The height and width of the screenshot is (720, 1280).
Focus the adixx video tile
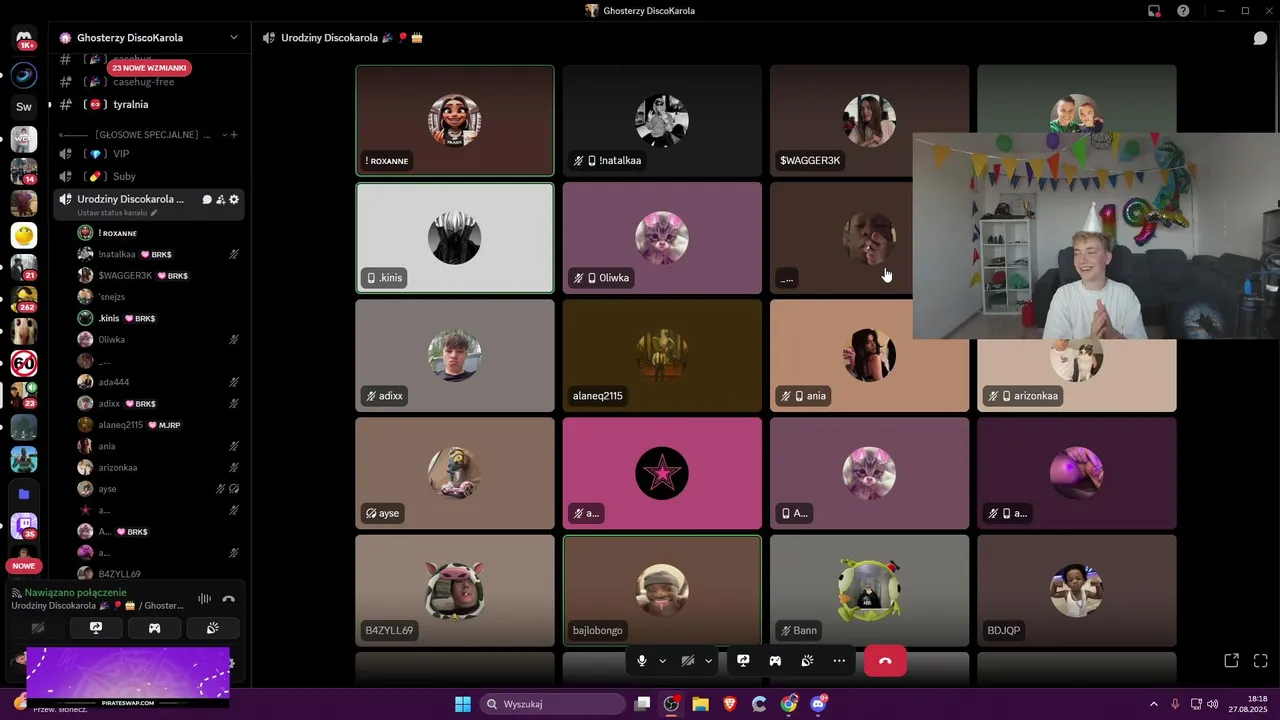[x=455, y=355]
